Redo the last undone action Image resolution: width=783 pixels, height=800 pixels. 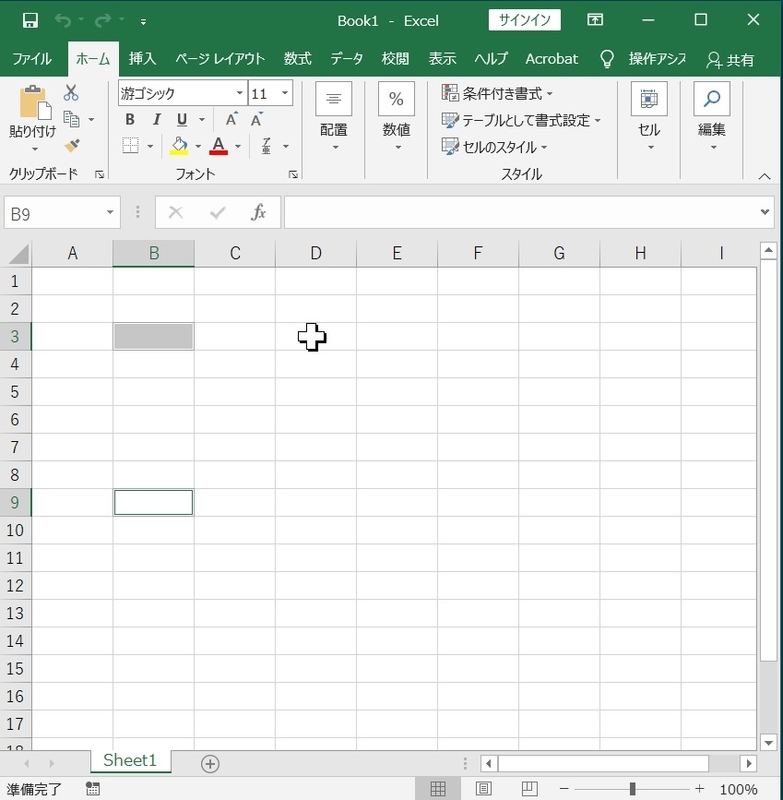103,20
